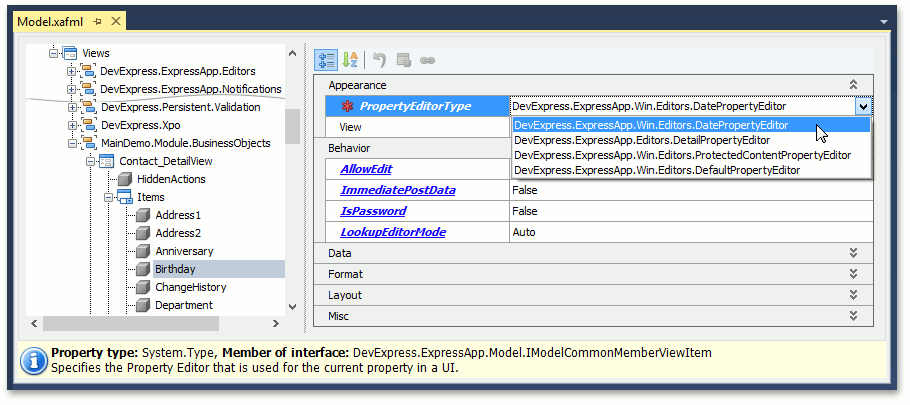Click the tree vertical scrollbar thumb
Viewport: 910px width, 405px height.
click(x=292, y=126)
